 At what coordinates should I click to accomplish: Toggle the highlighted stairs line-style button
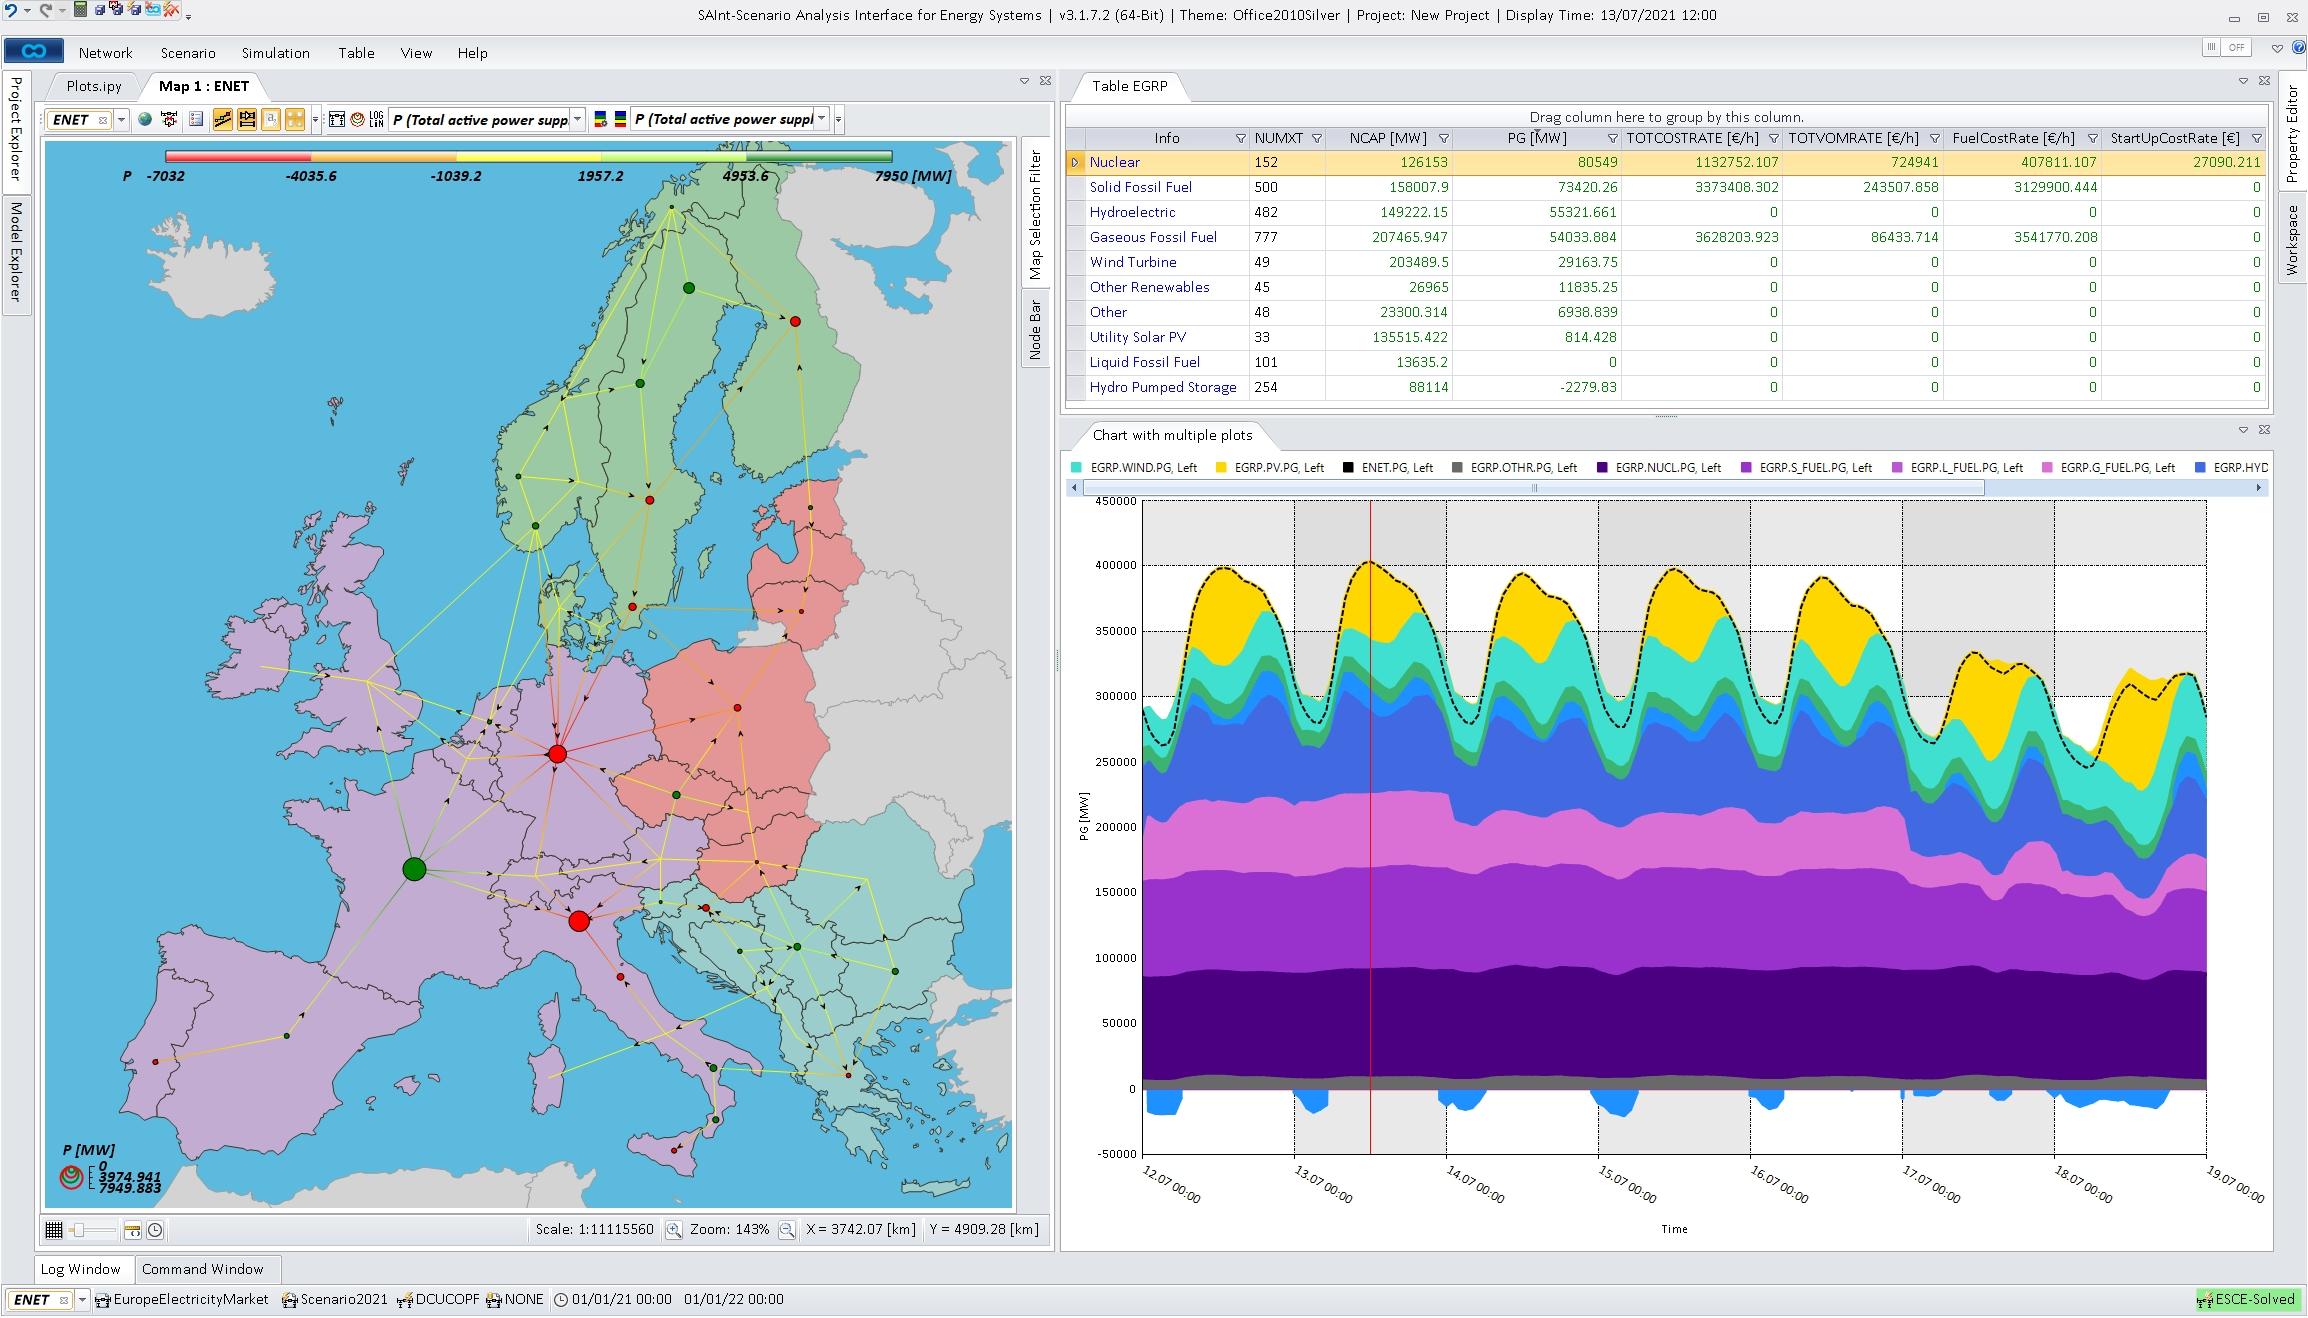[x=222, y=120]
